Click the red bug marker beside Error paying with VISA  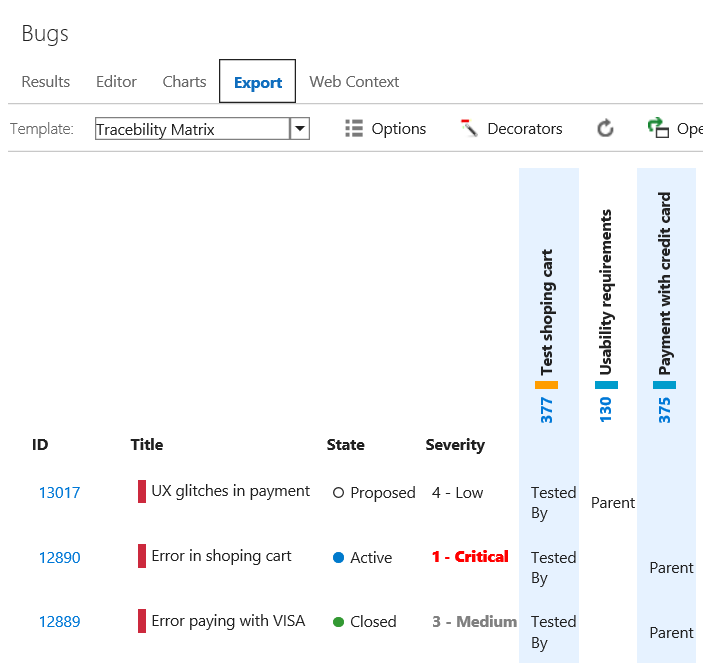(142, 621)
